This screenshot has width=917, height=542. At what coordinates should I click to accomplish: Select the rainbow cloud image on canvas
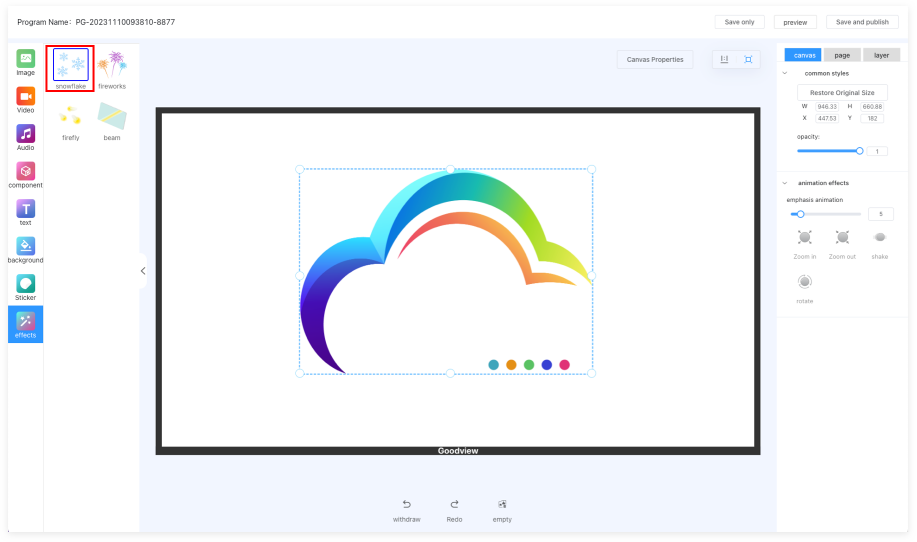(446, 271)
